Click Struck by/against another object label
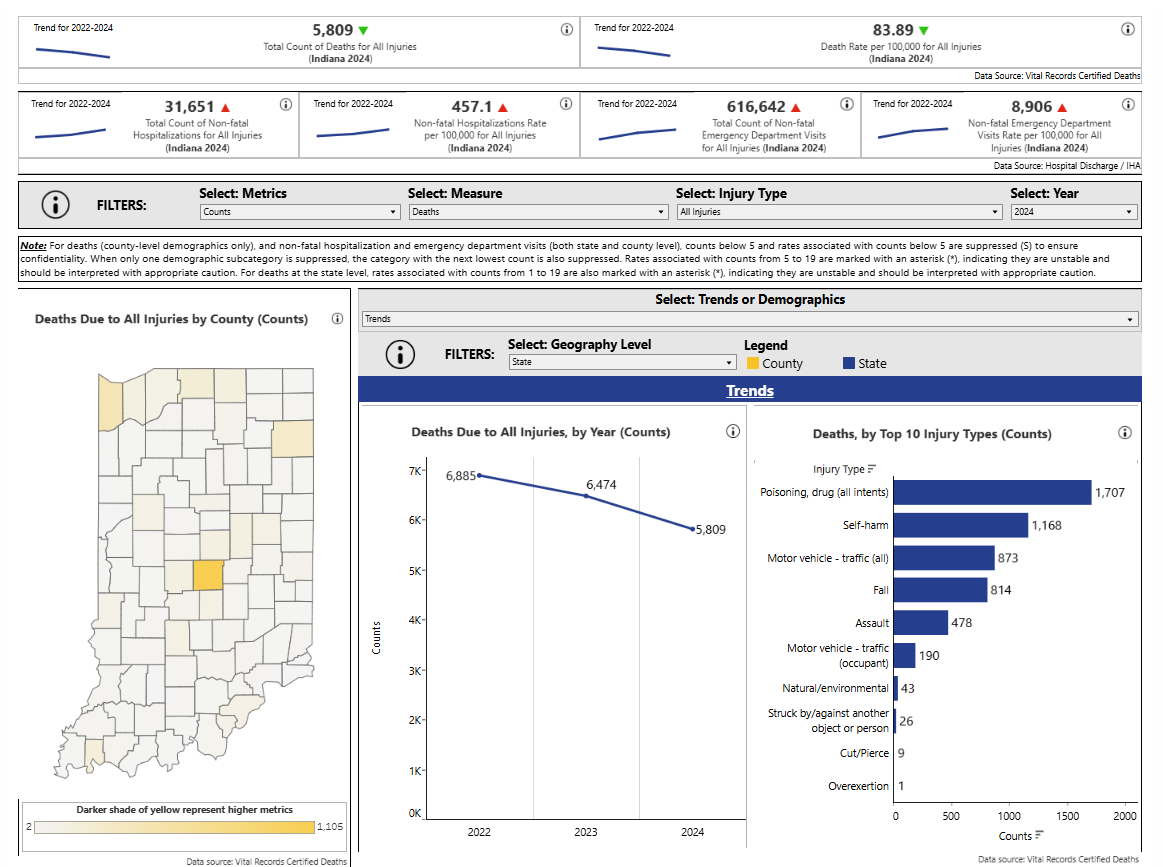 [828, 721]
